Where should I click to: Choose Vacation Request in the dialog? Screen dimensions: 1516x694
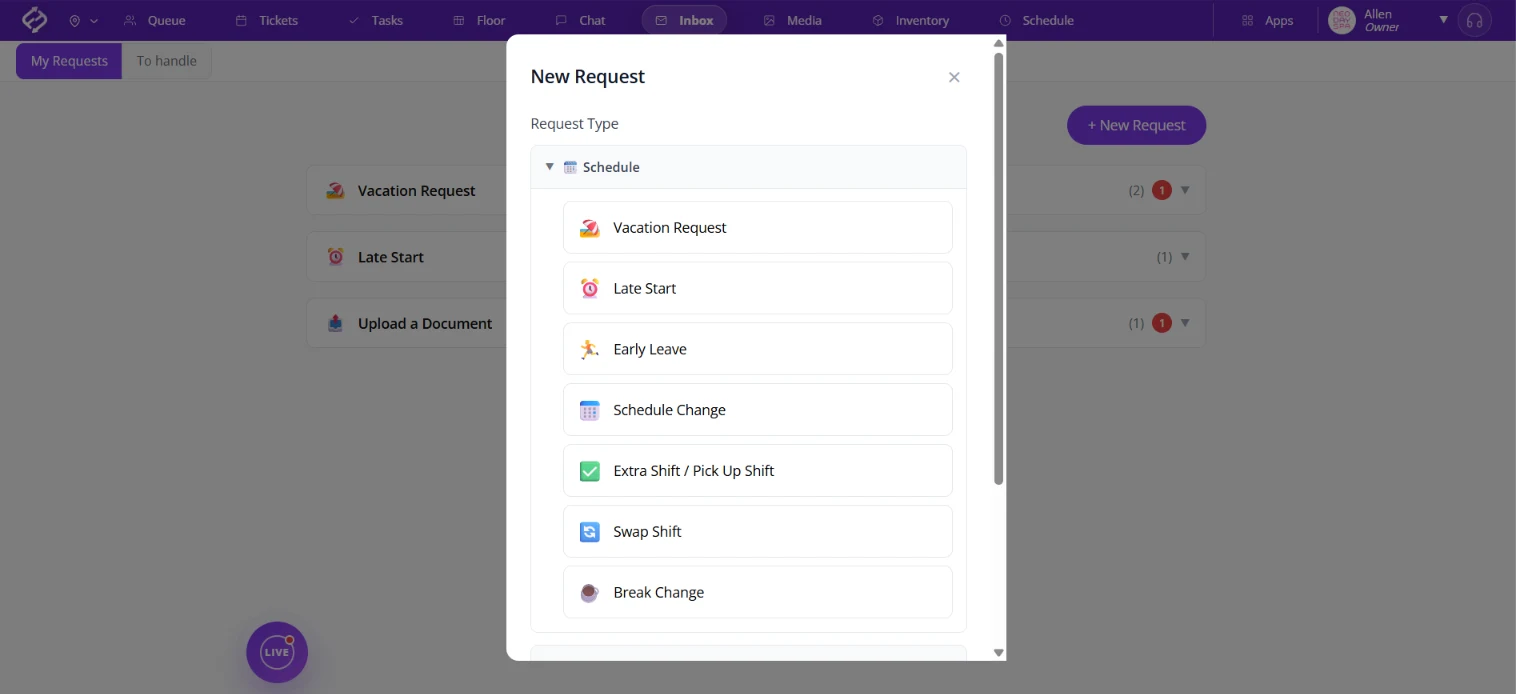758,228
